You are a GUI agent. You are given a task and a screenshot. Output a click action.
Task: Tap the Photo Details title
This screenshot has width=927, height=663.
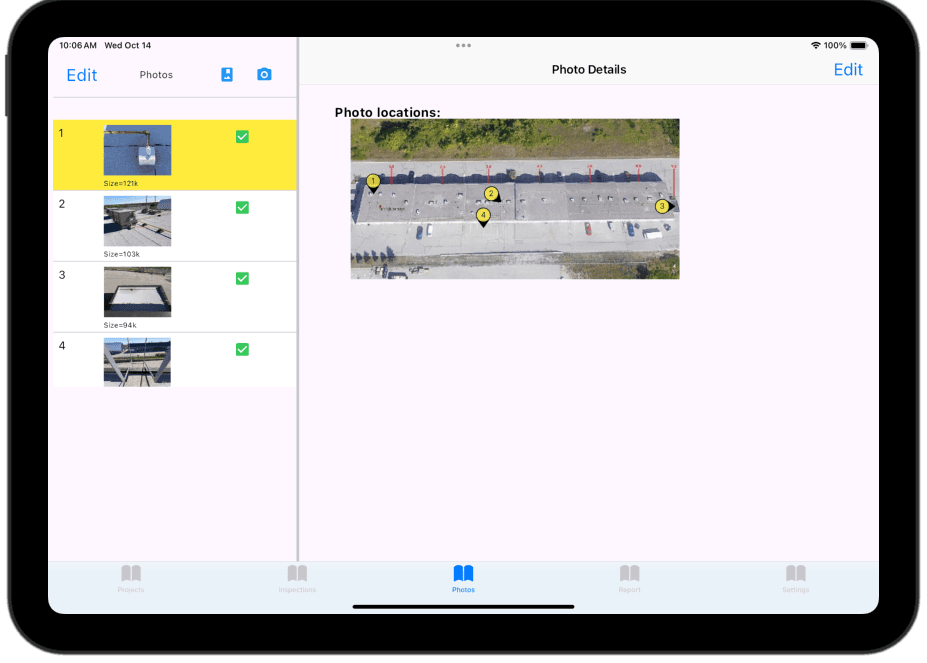coord(589,70)
